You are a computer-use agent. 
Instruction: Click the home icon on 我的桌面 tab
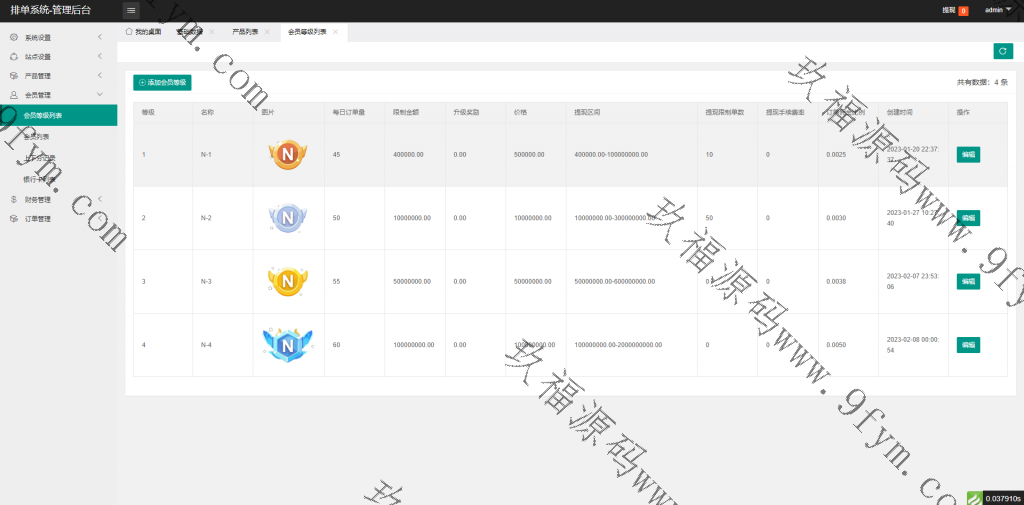pos(129,32)
